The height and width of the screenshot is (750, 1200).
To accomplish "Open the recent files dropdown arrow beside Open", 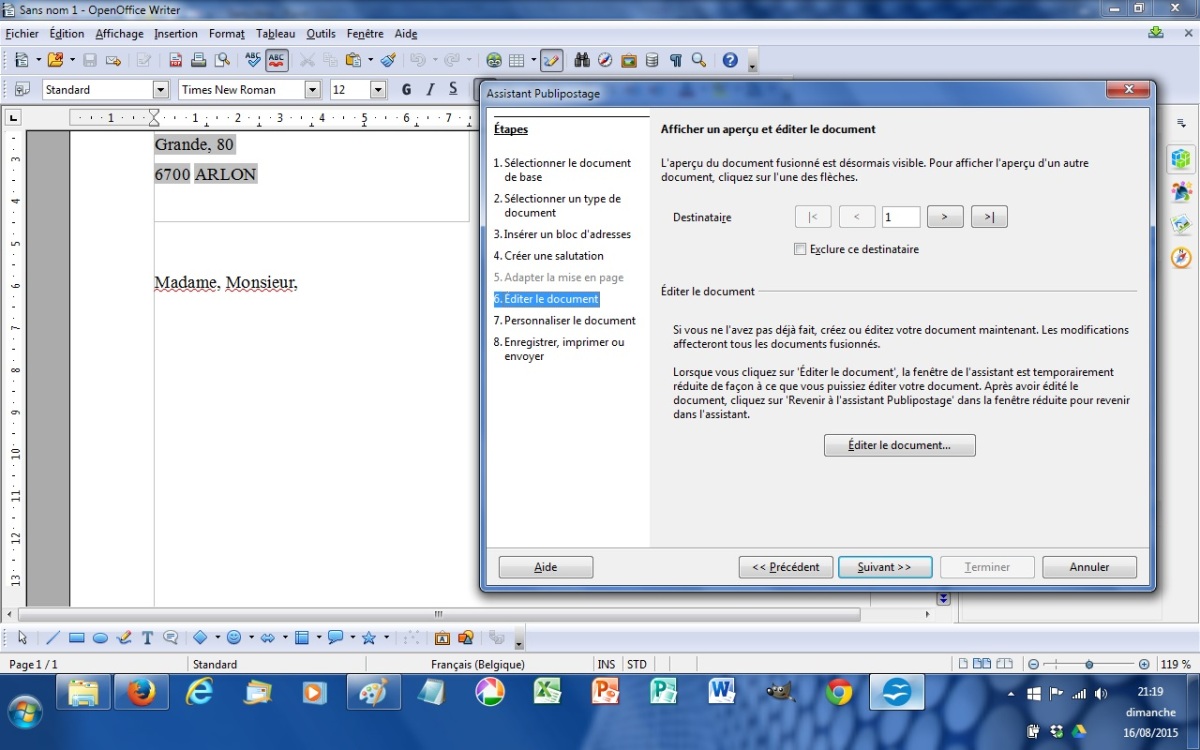I will click(71, 60).
